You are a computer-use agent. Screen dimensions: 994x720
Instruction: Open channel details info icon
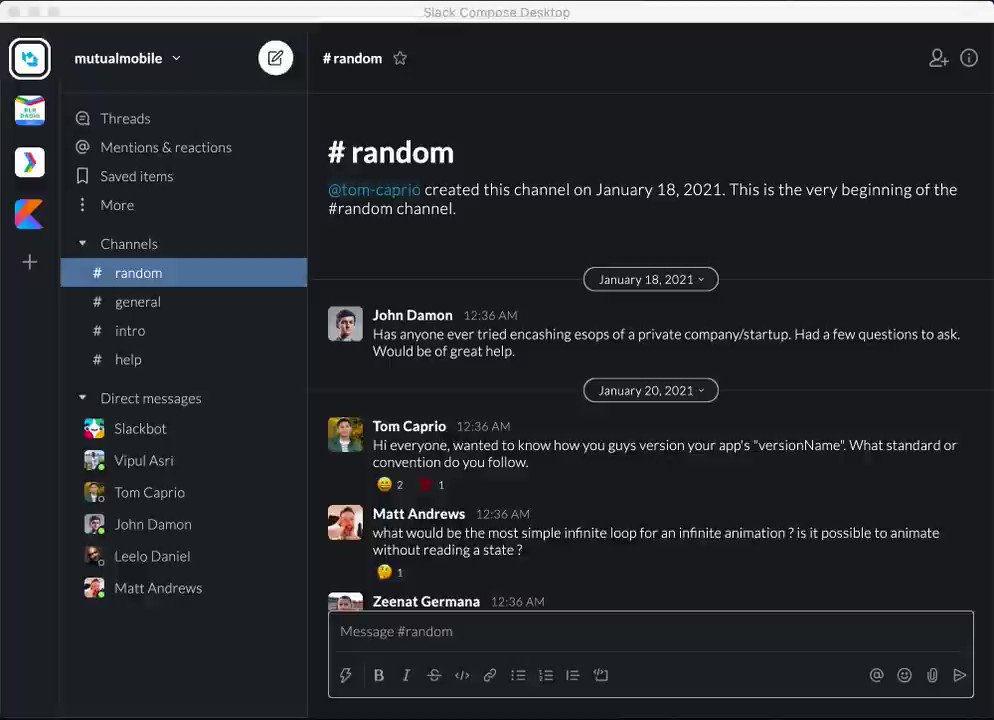pos(969,58)
